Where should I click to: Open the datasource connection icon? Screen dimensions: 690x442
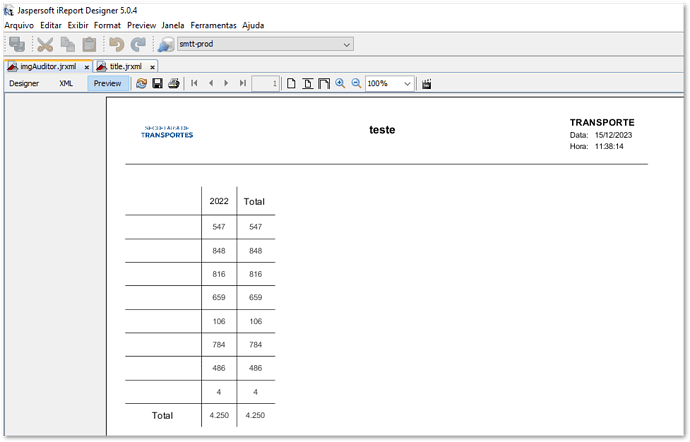166,44
